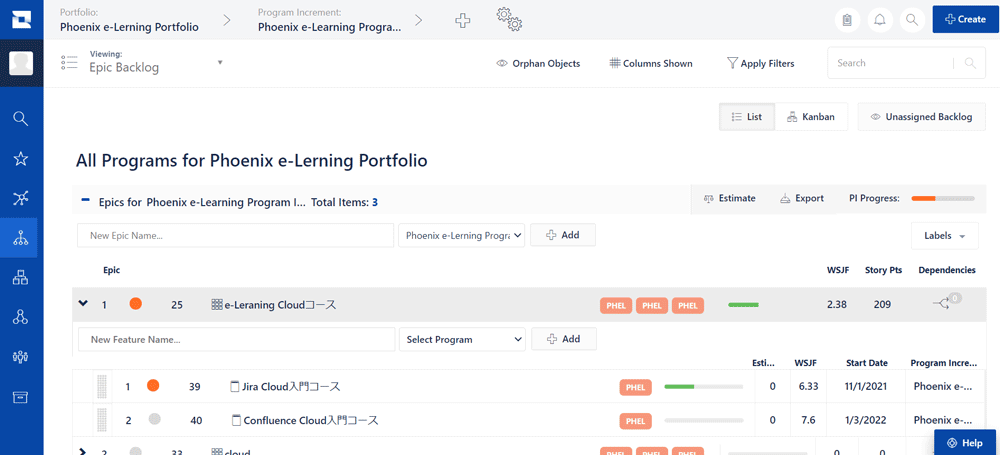
Task: Focus the New Epic Name field
Action: tap(235, 235)
